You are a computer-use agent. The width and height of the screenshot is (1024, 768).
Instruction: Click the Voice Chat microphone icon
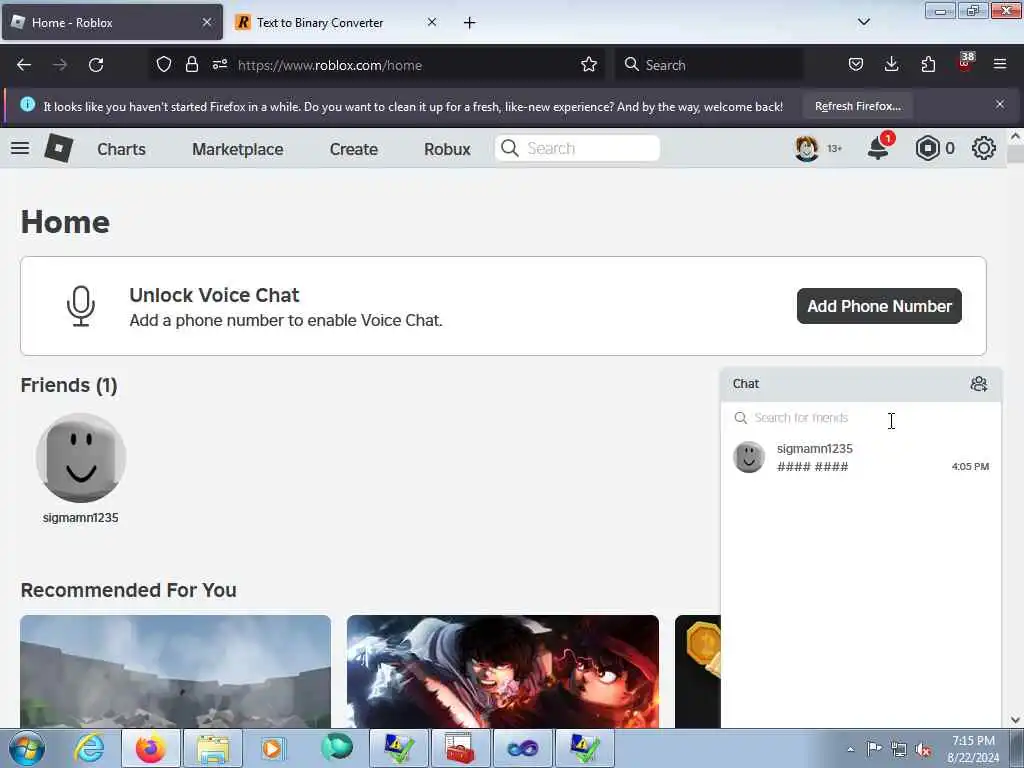81,306
